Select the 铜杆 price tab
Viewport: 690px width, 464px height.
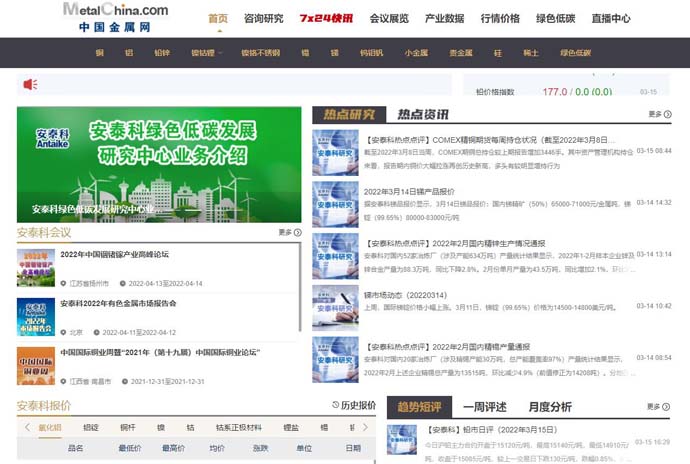pyautogui.click(x=128, y=427)
